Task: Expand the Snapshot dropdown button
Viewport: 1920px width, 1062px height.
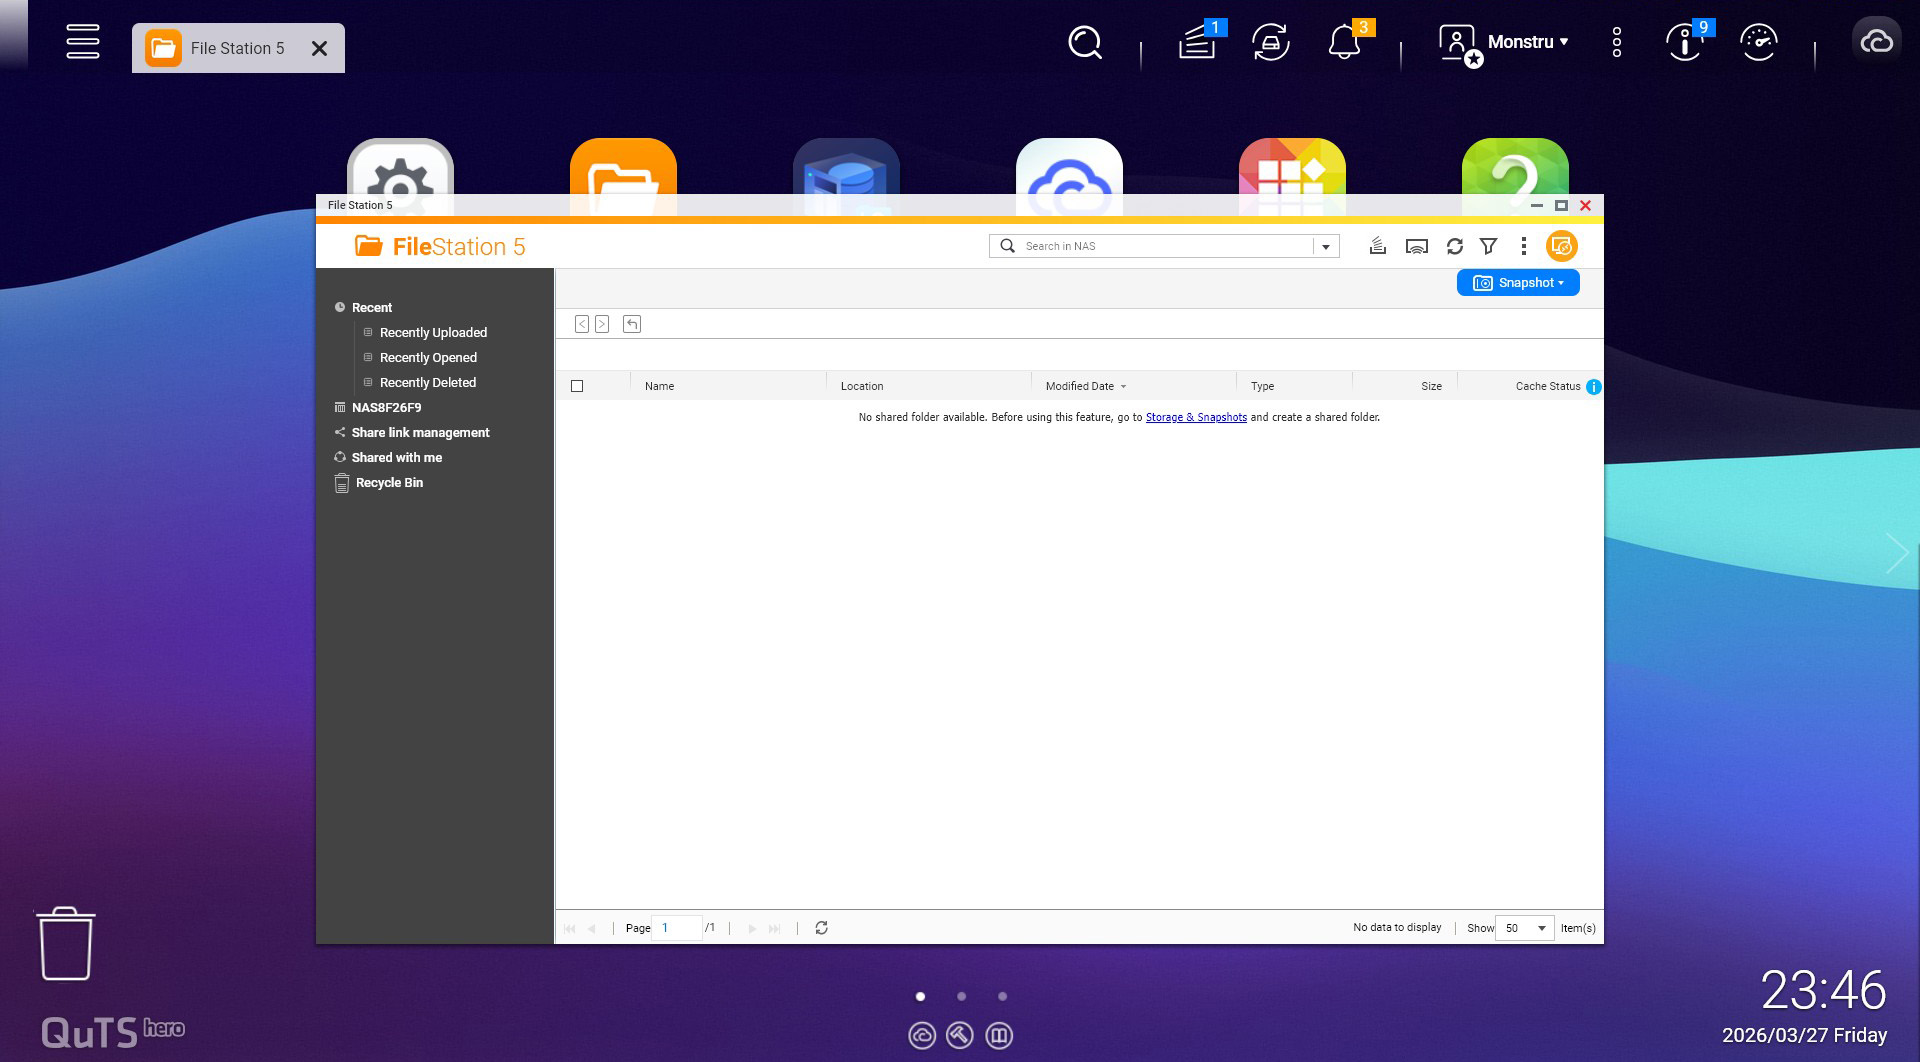Action: 1518,283
